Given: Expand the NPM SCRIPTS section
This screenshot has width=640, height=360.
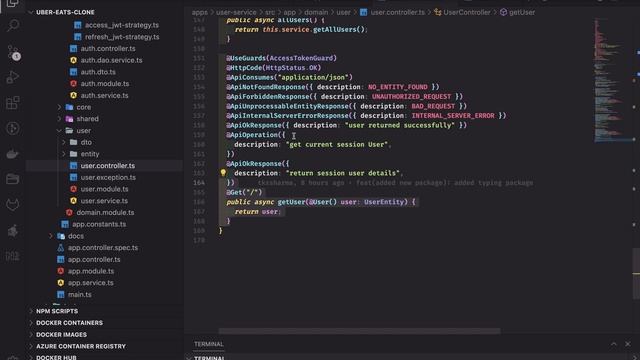Looking at the screenshot, I should click(57, 311).
